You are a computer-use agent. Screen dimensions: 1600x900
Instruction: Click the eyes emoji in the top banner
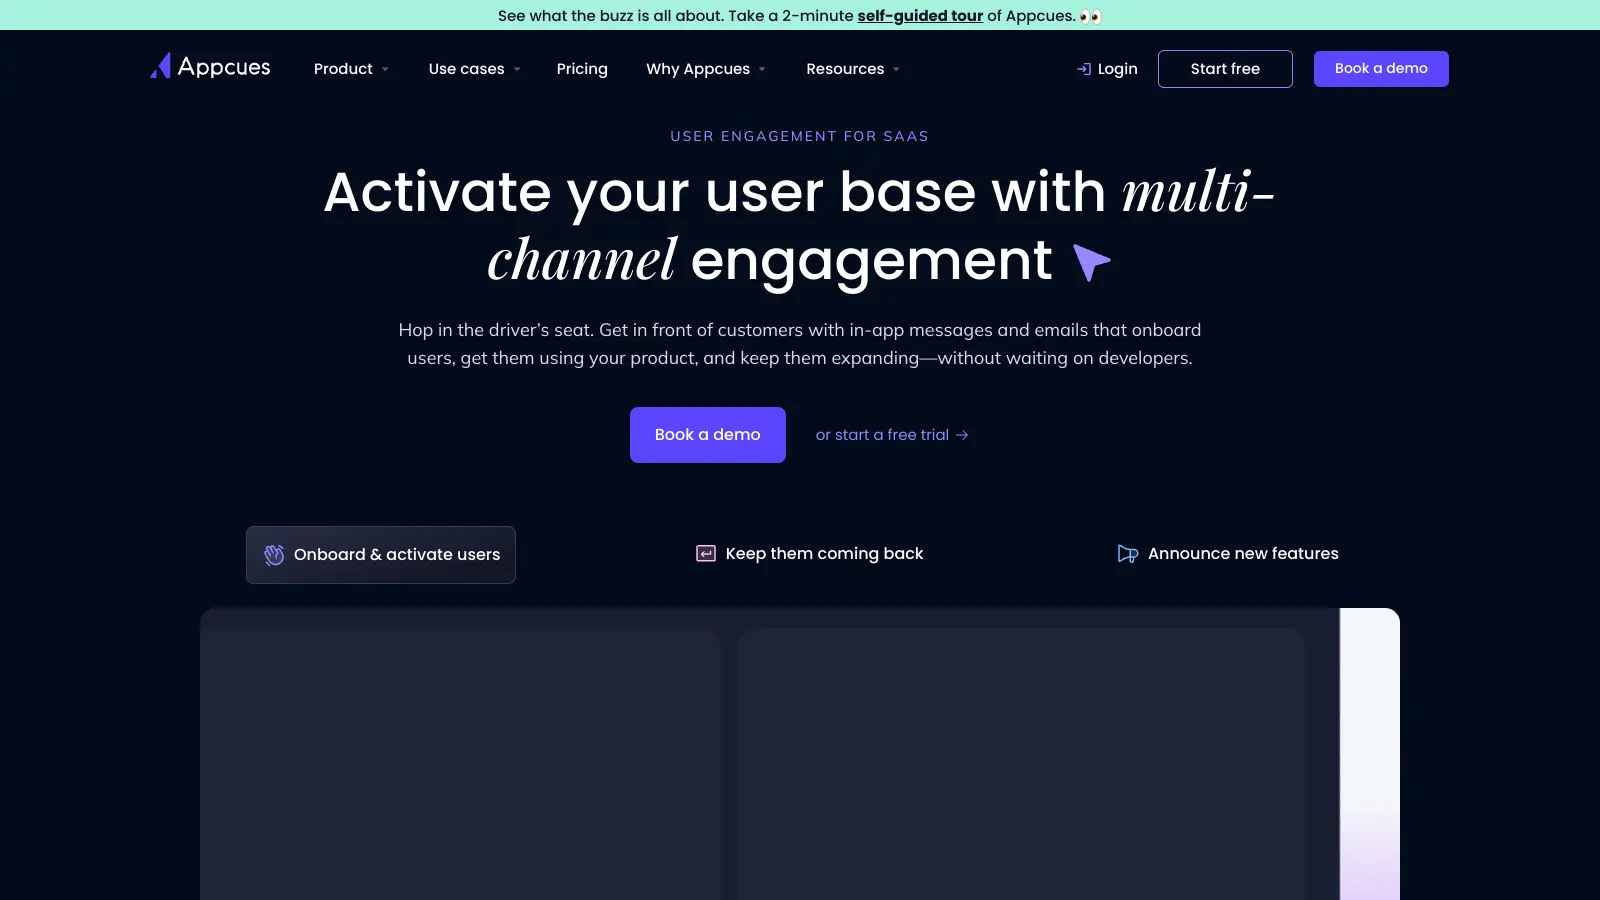[x=1092, y=15]
